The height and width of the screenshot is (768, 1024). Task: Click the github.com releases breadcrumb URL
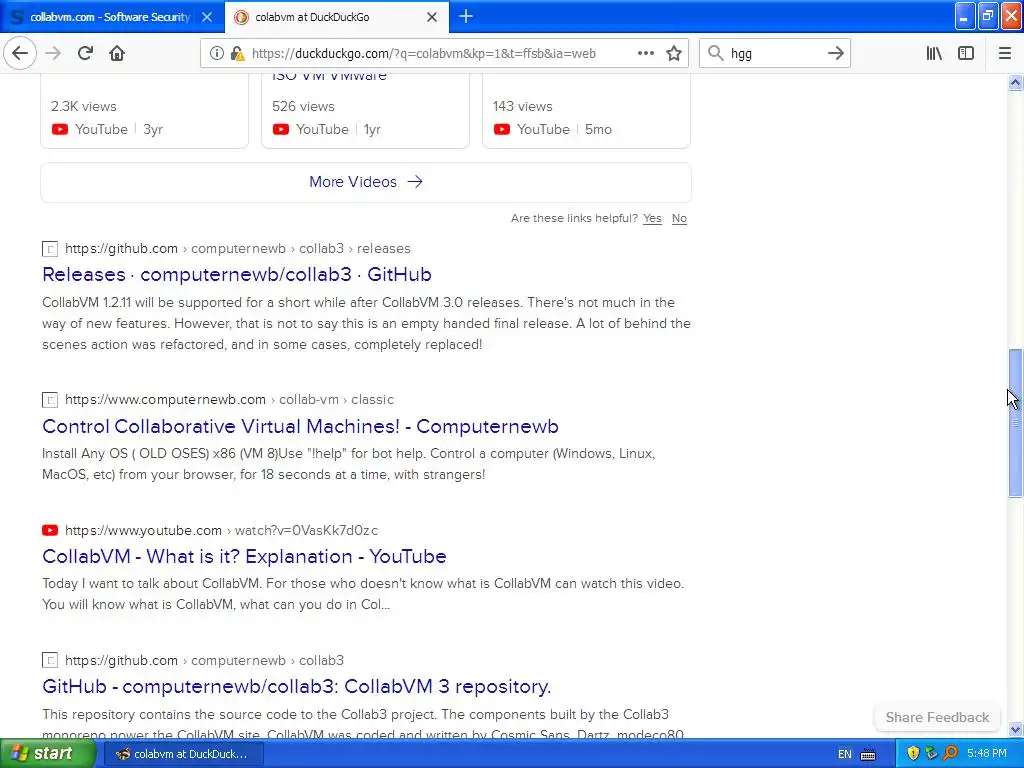pos(238,248)
